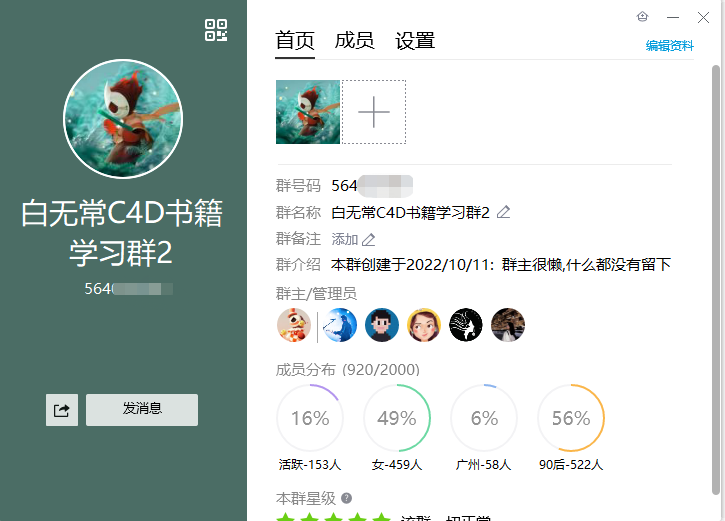Select the 首页 tab

pos(295,41)
